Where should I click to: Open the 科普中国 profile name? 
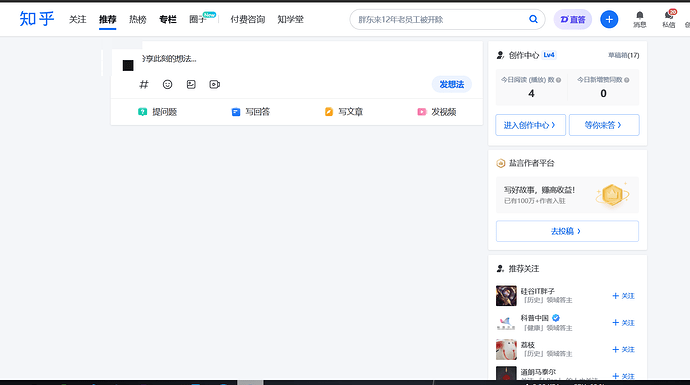point(535,318)
